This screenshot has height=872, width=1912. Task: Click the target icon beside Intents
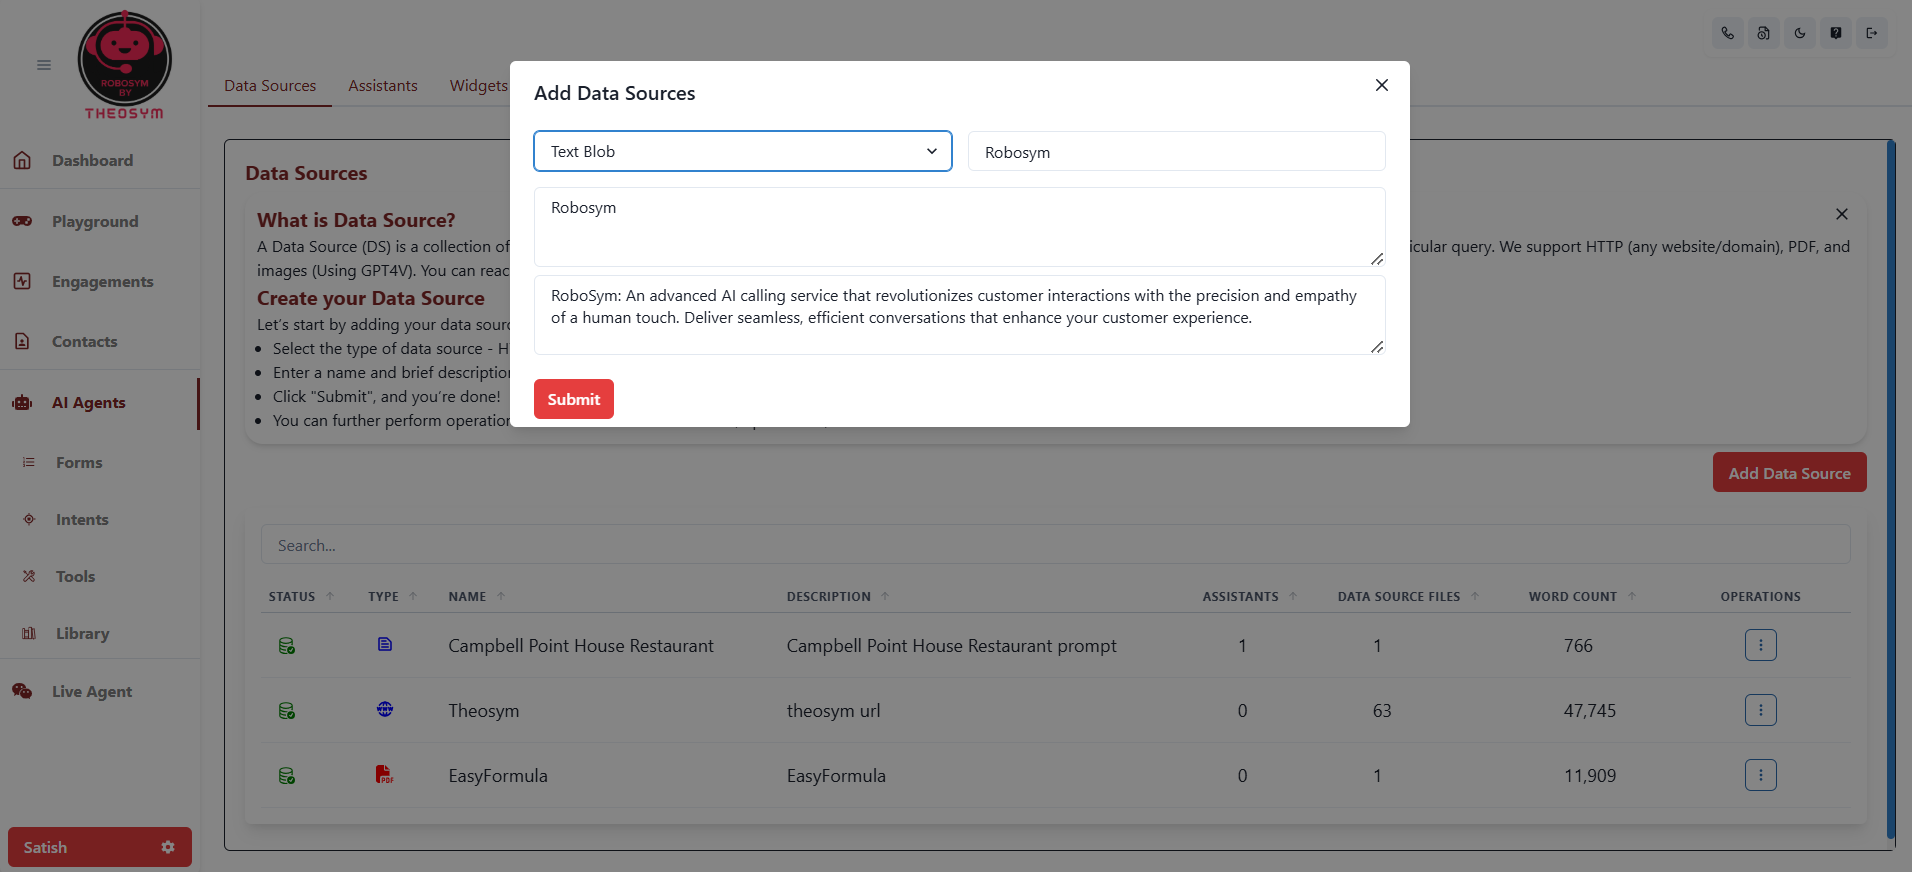(x=29, y=519)
